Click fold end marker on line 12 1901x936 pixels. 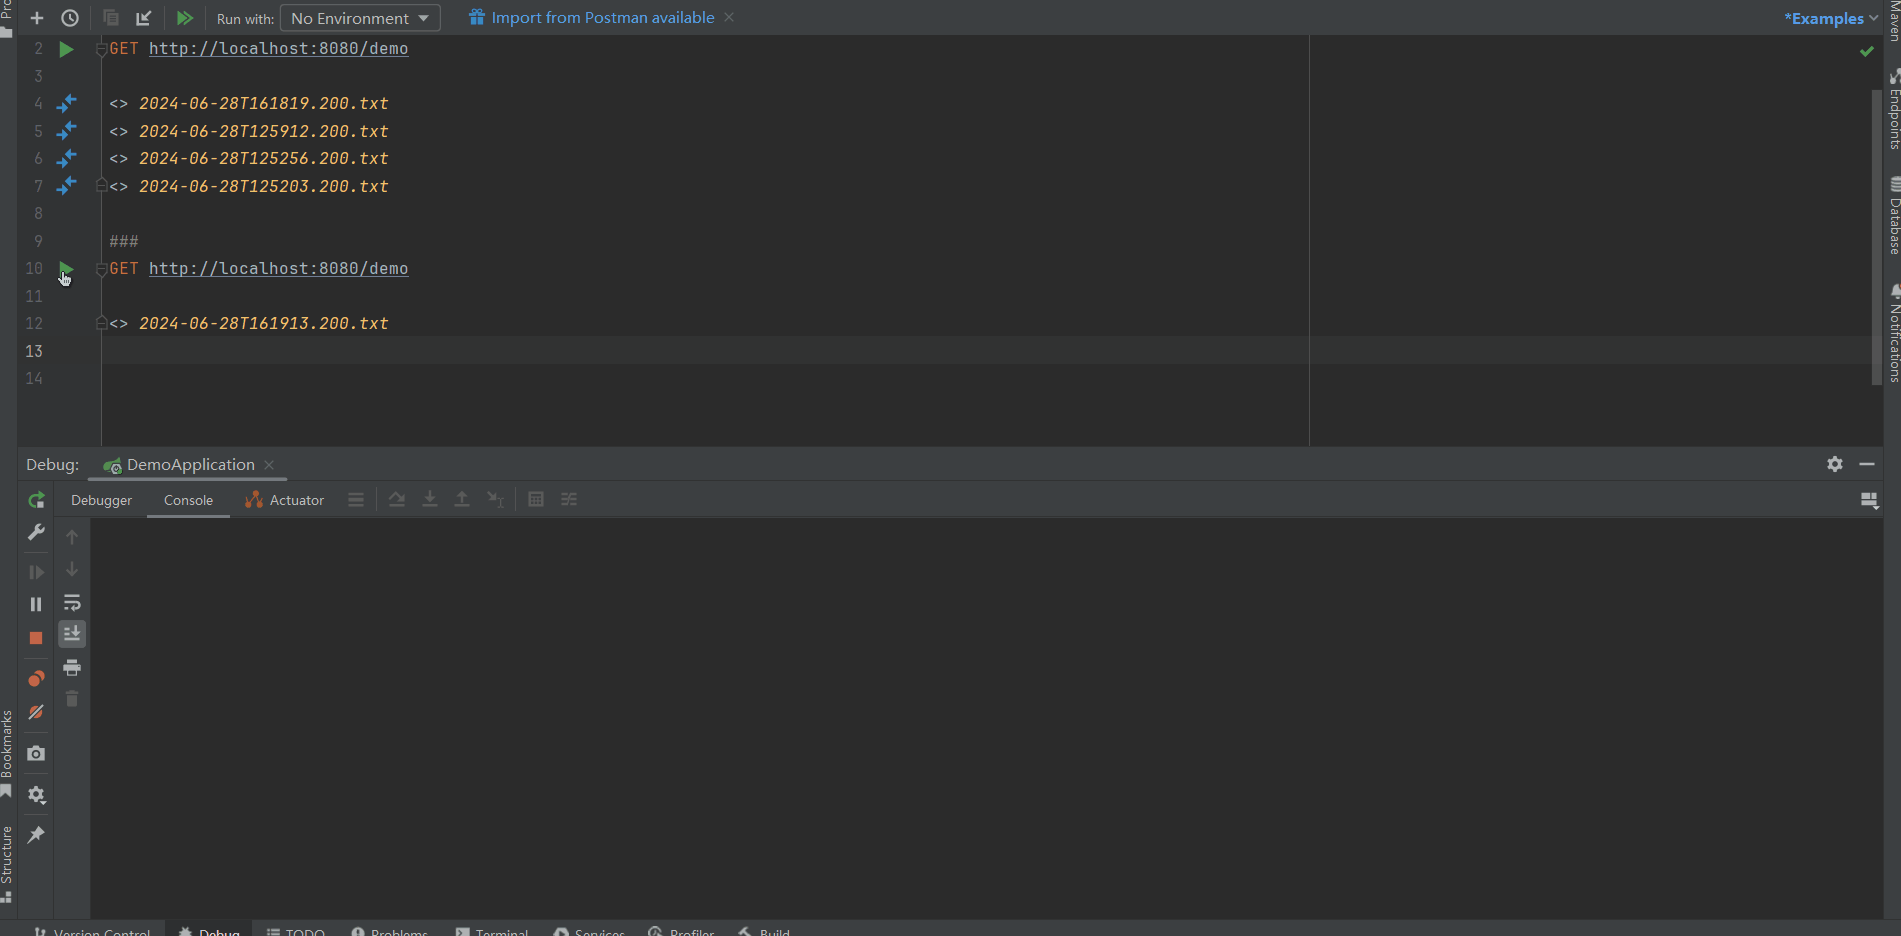(101, 322)
